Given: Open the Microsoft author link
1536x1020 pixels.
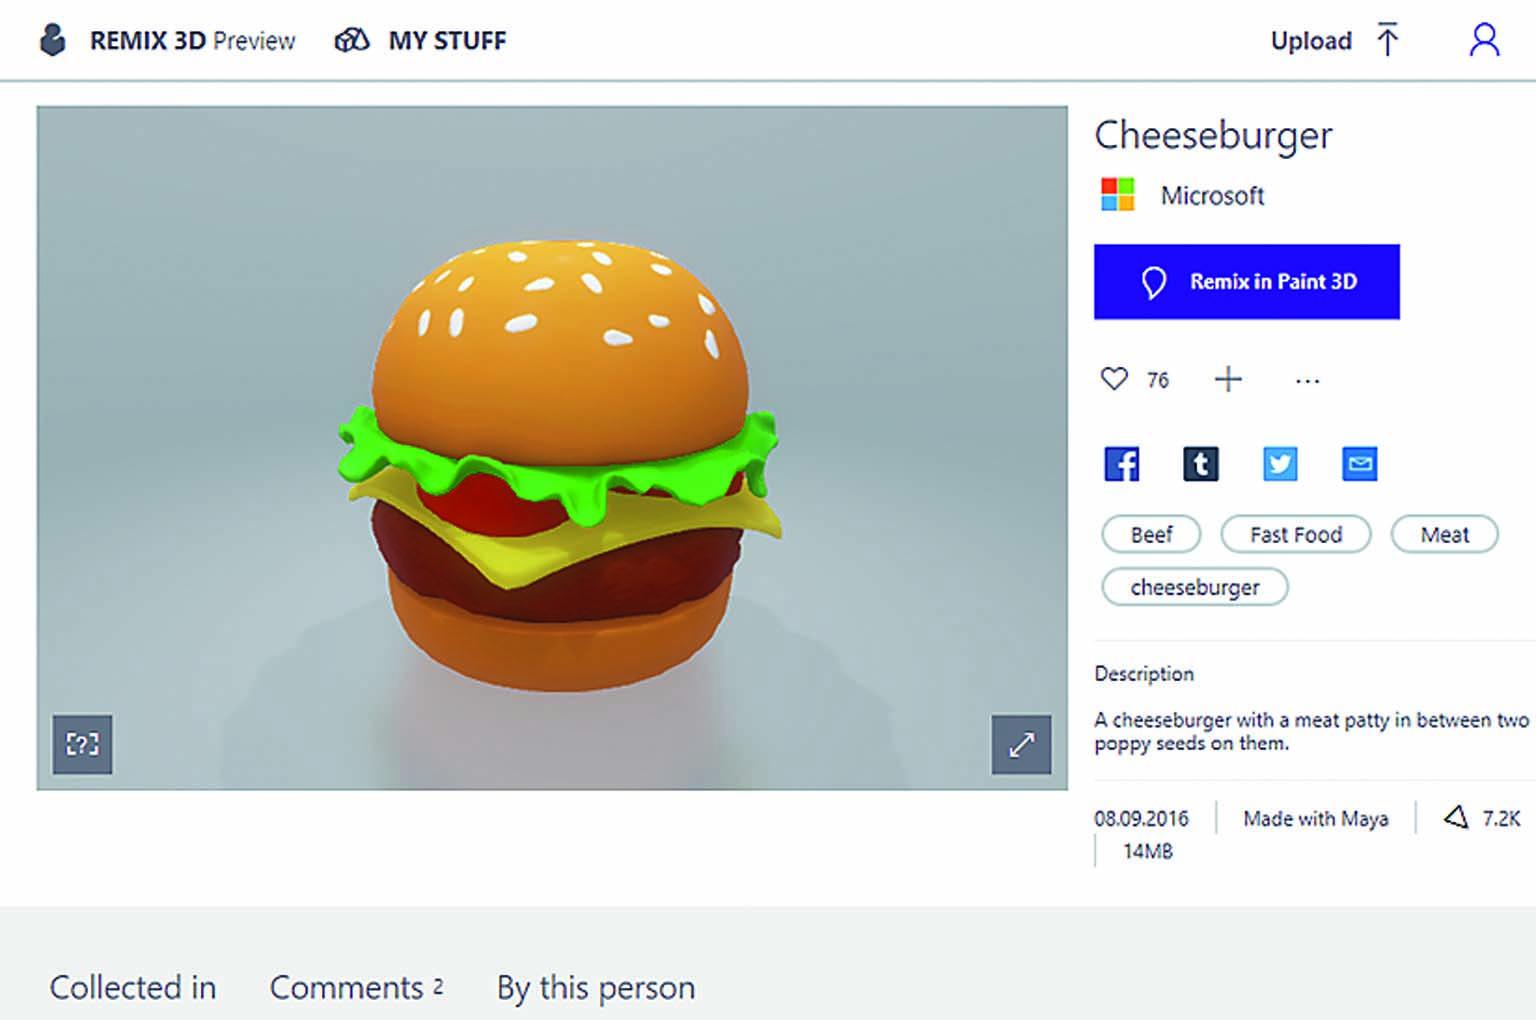Looking at the screenshot, I should point(1212,195).
